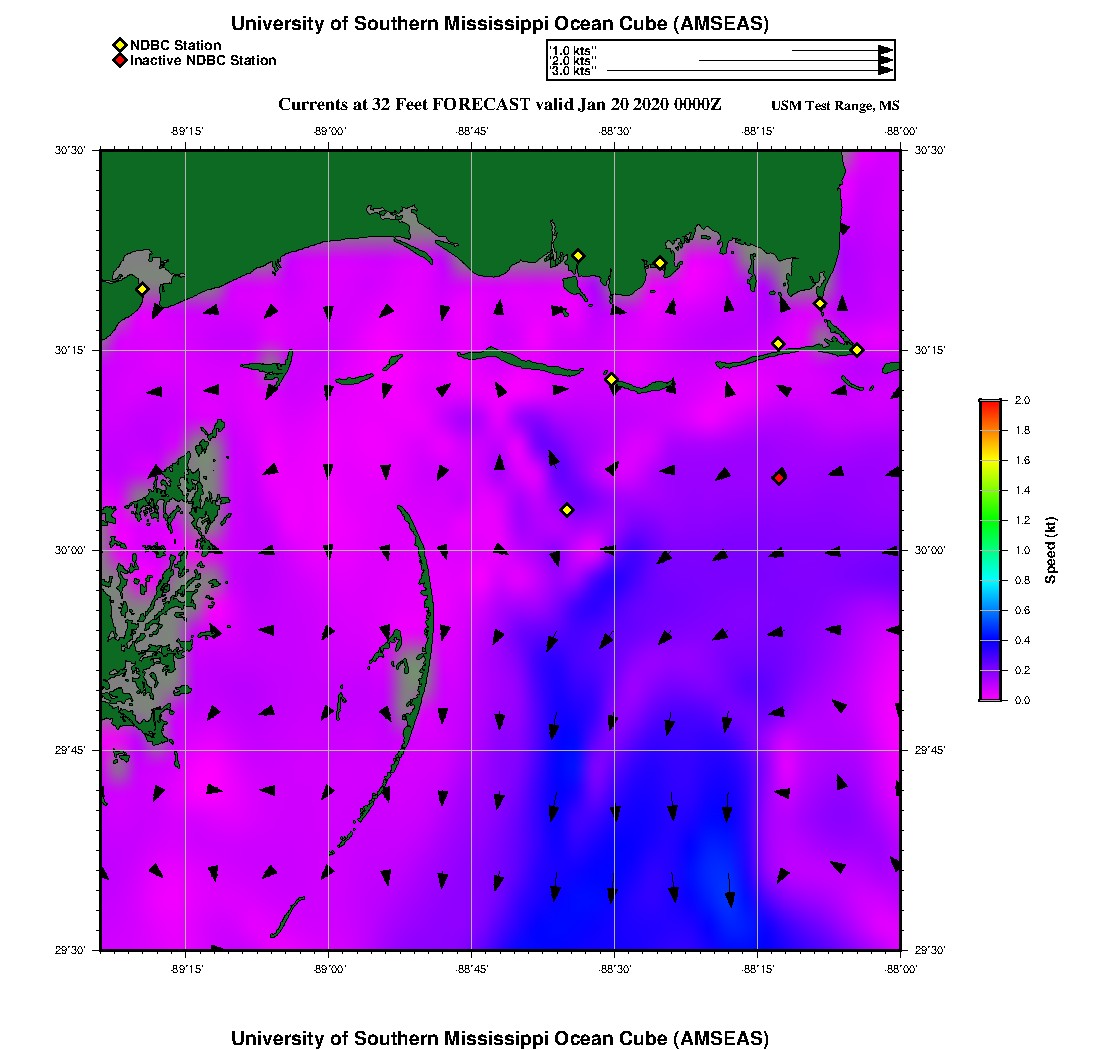
Task: Click the -89°15' label on the top axis
Action: [187, 131]
